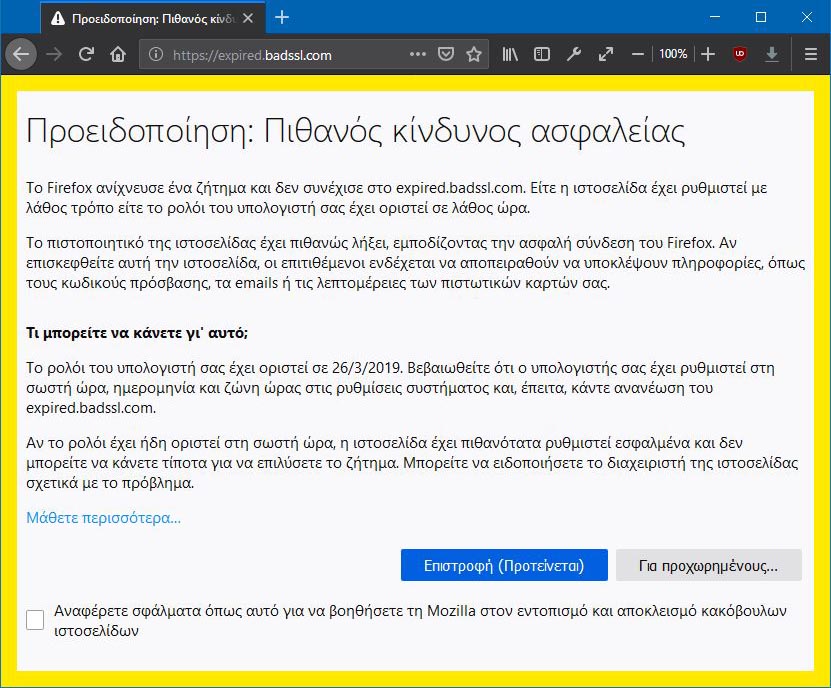This screenshot has width=831, height=688.
Task: Show site information icon in address bar
Action: [x=156, y=54]
